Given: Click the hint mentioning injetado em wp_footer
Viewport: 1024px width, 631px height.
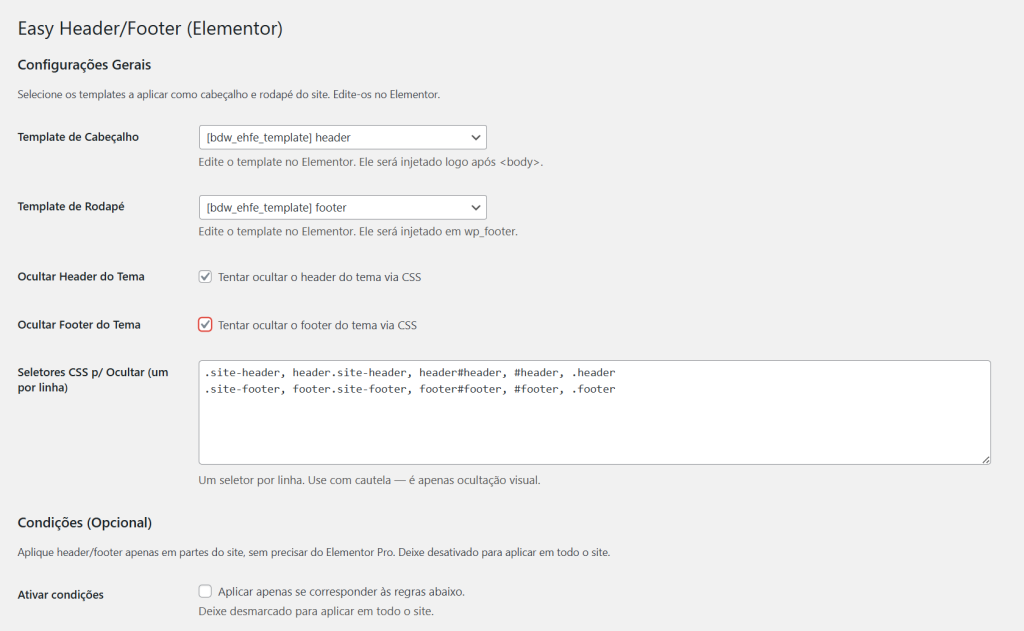Looking at the screenshot, I should coord(358,231).
